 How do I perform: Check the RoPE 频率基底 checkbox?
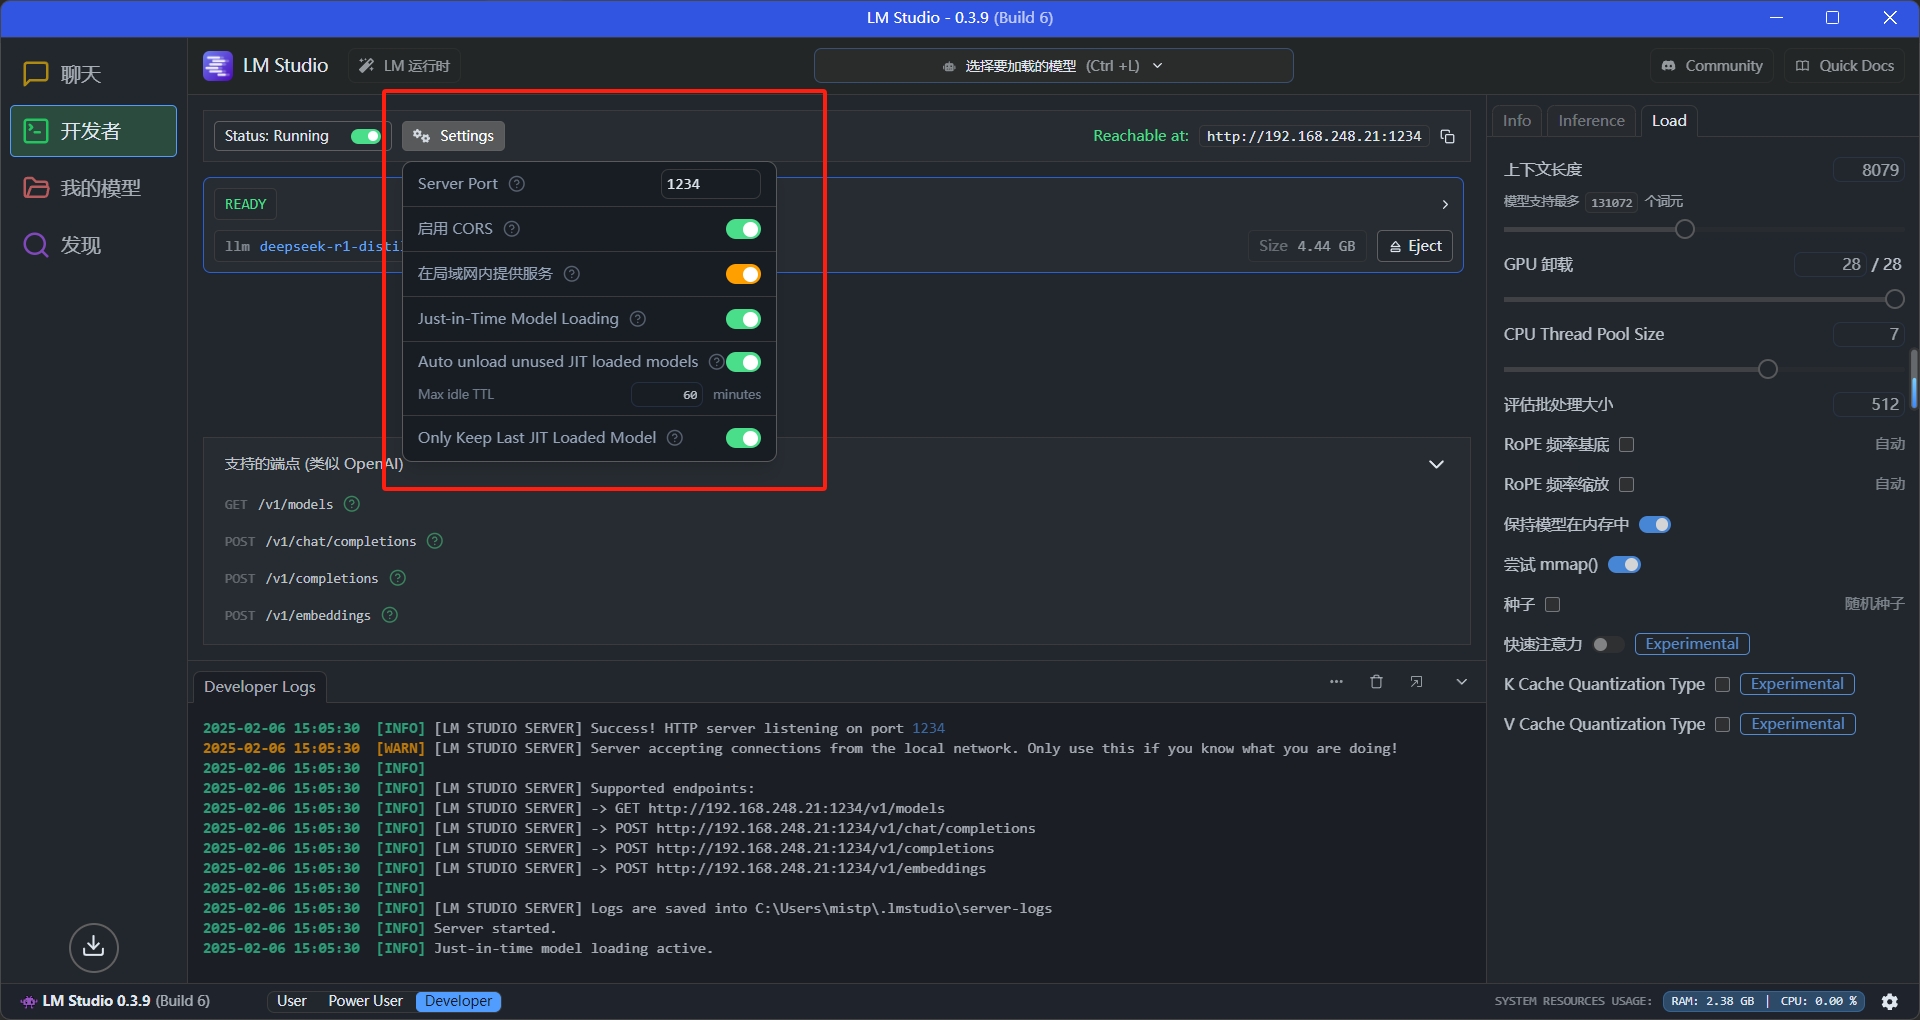point(1627,444)
